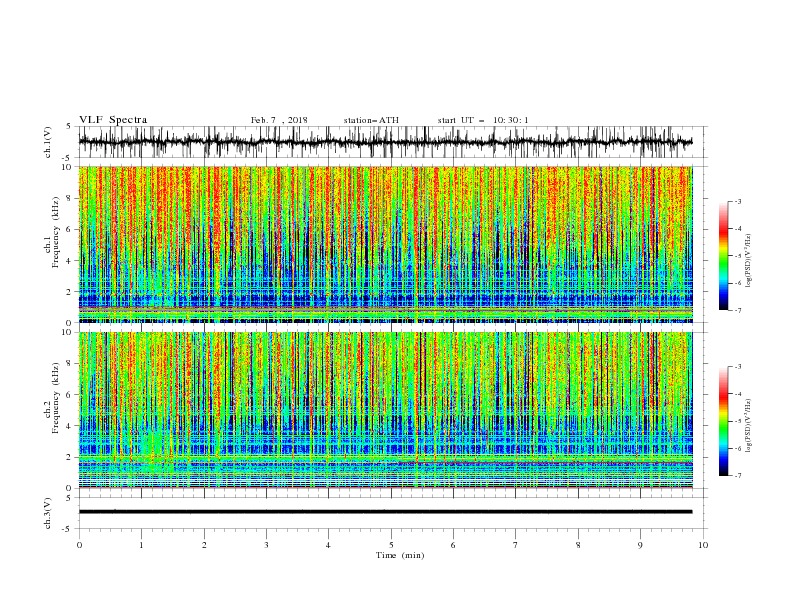Click the date text "Feb. 7, 2018"
The image size is (792, 612).
(x=279, y=120)
